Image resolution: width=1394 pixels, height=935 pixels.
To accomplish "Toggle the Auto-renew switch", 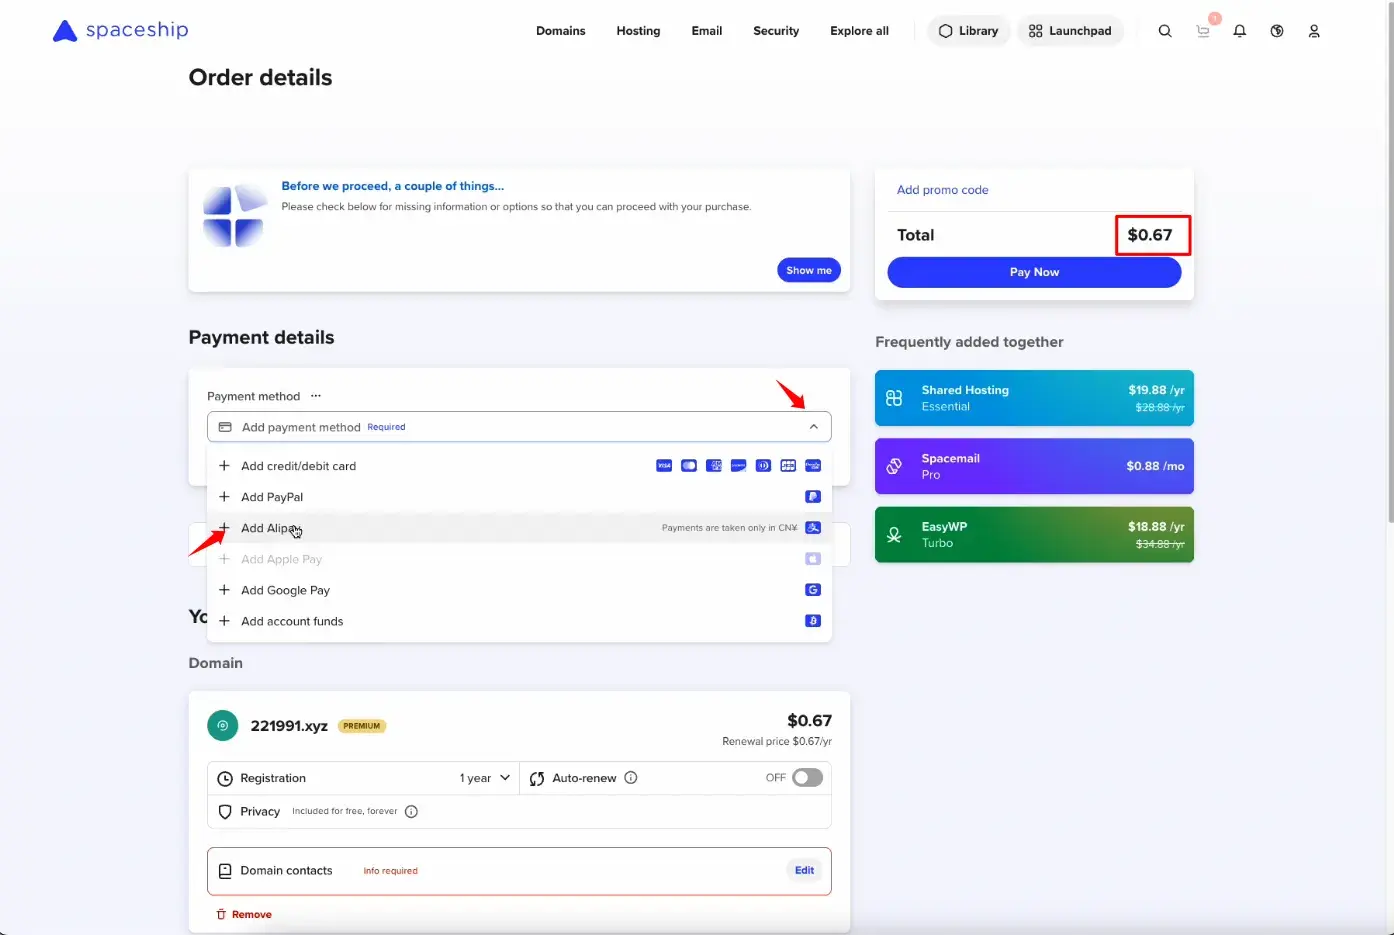I will coord(807,778).
